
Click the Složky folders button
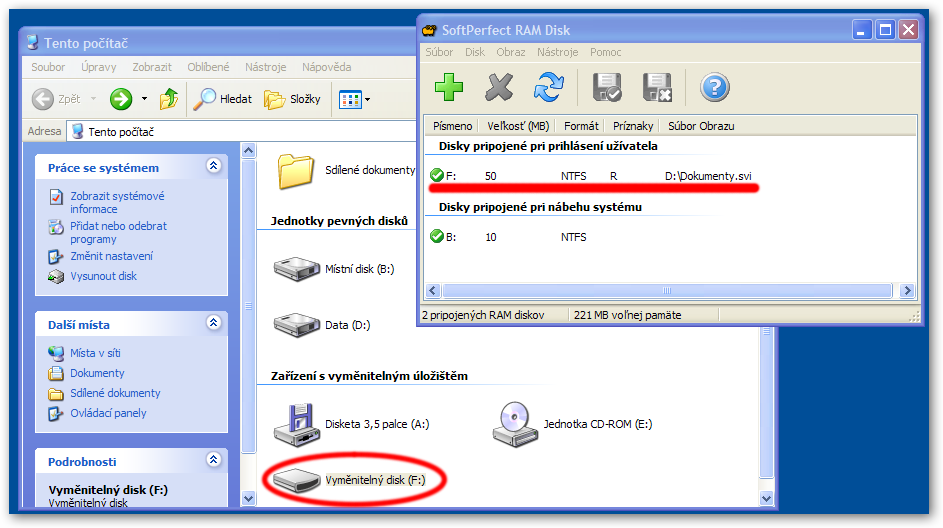tap(292, 99)
